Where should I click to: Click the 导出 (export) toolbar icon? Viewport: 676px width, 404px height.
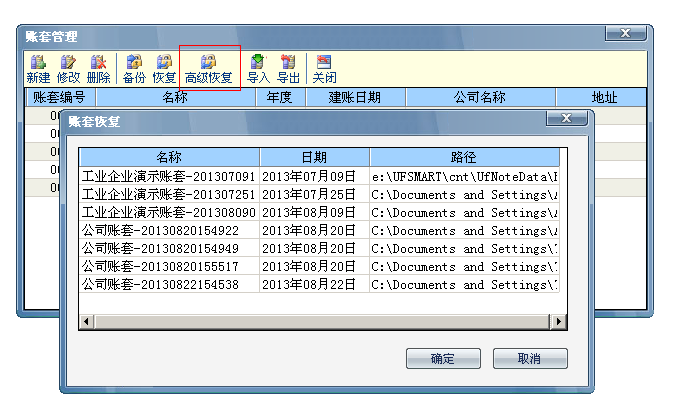288,69
